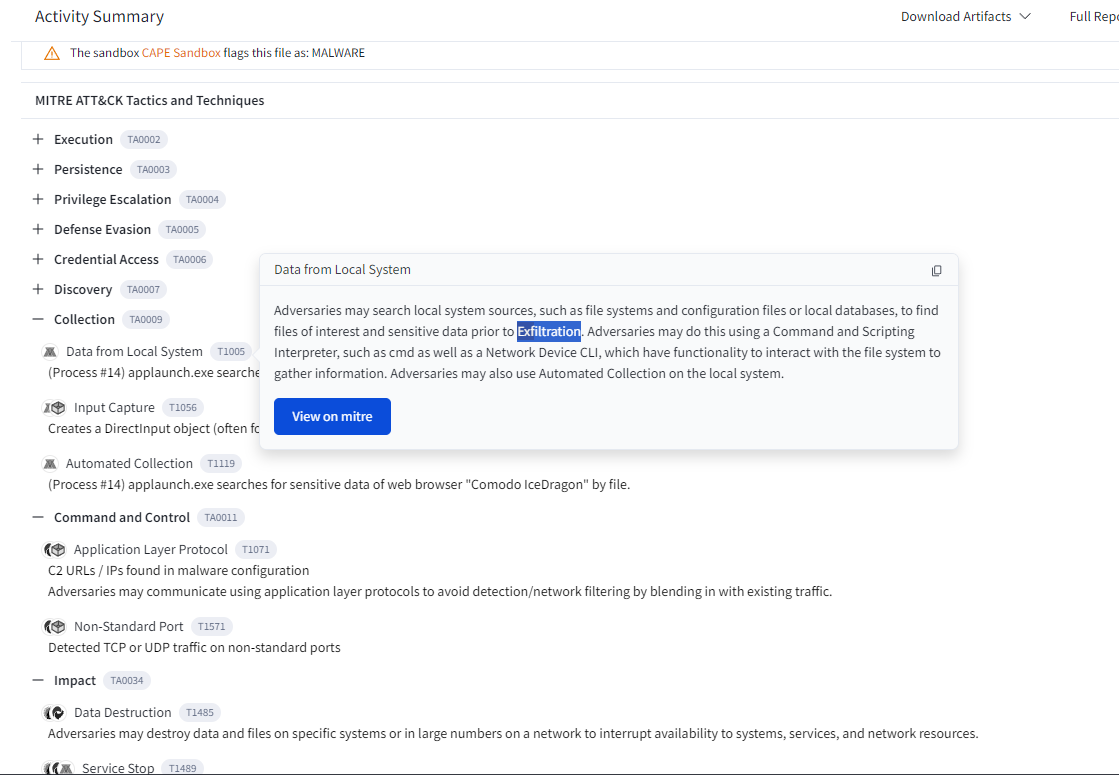Click the sandbox icon beside Automated Collection
Screen dimensions: 1119x775
point(50,463)
